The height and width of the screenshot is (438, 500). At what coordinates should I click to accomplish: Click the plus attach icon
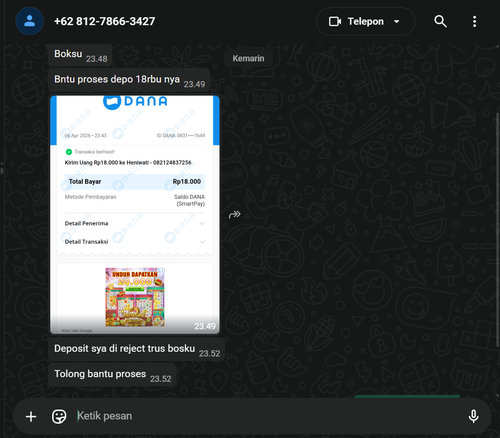click(31, 416)
